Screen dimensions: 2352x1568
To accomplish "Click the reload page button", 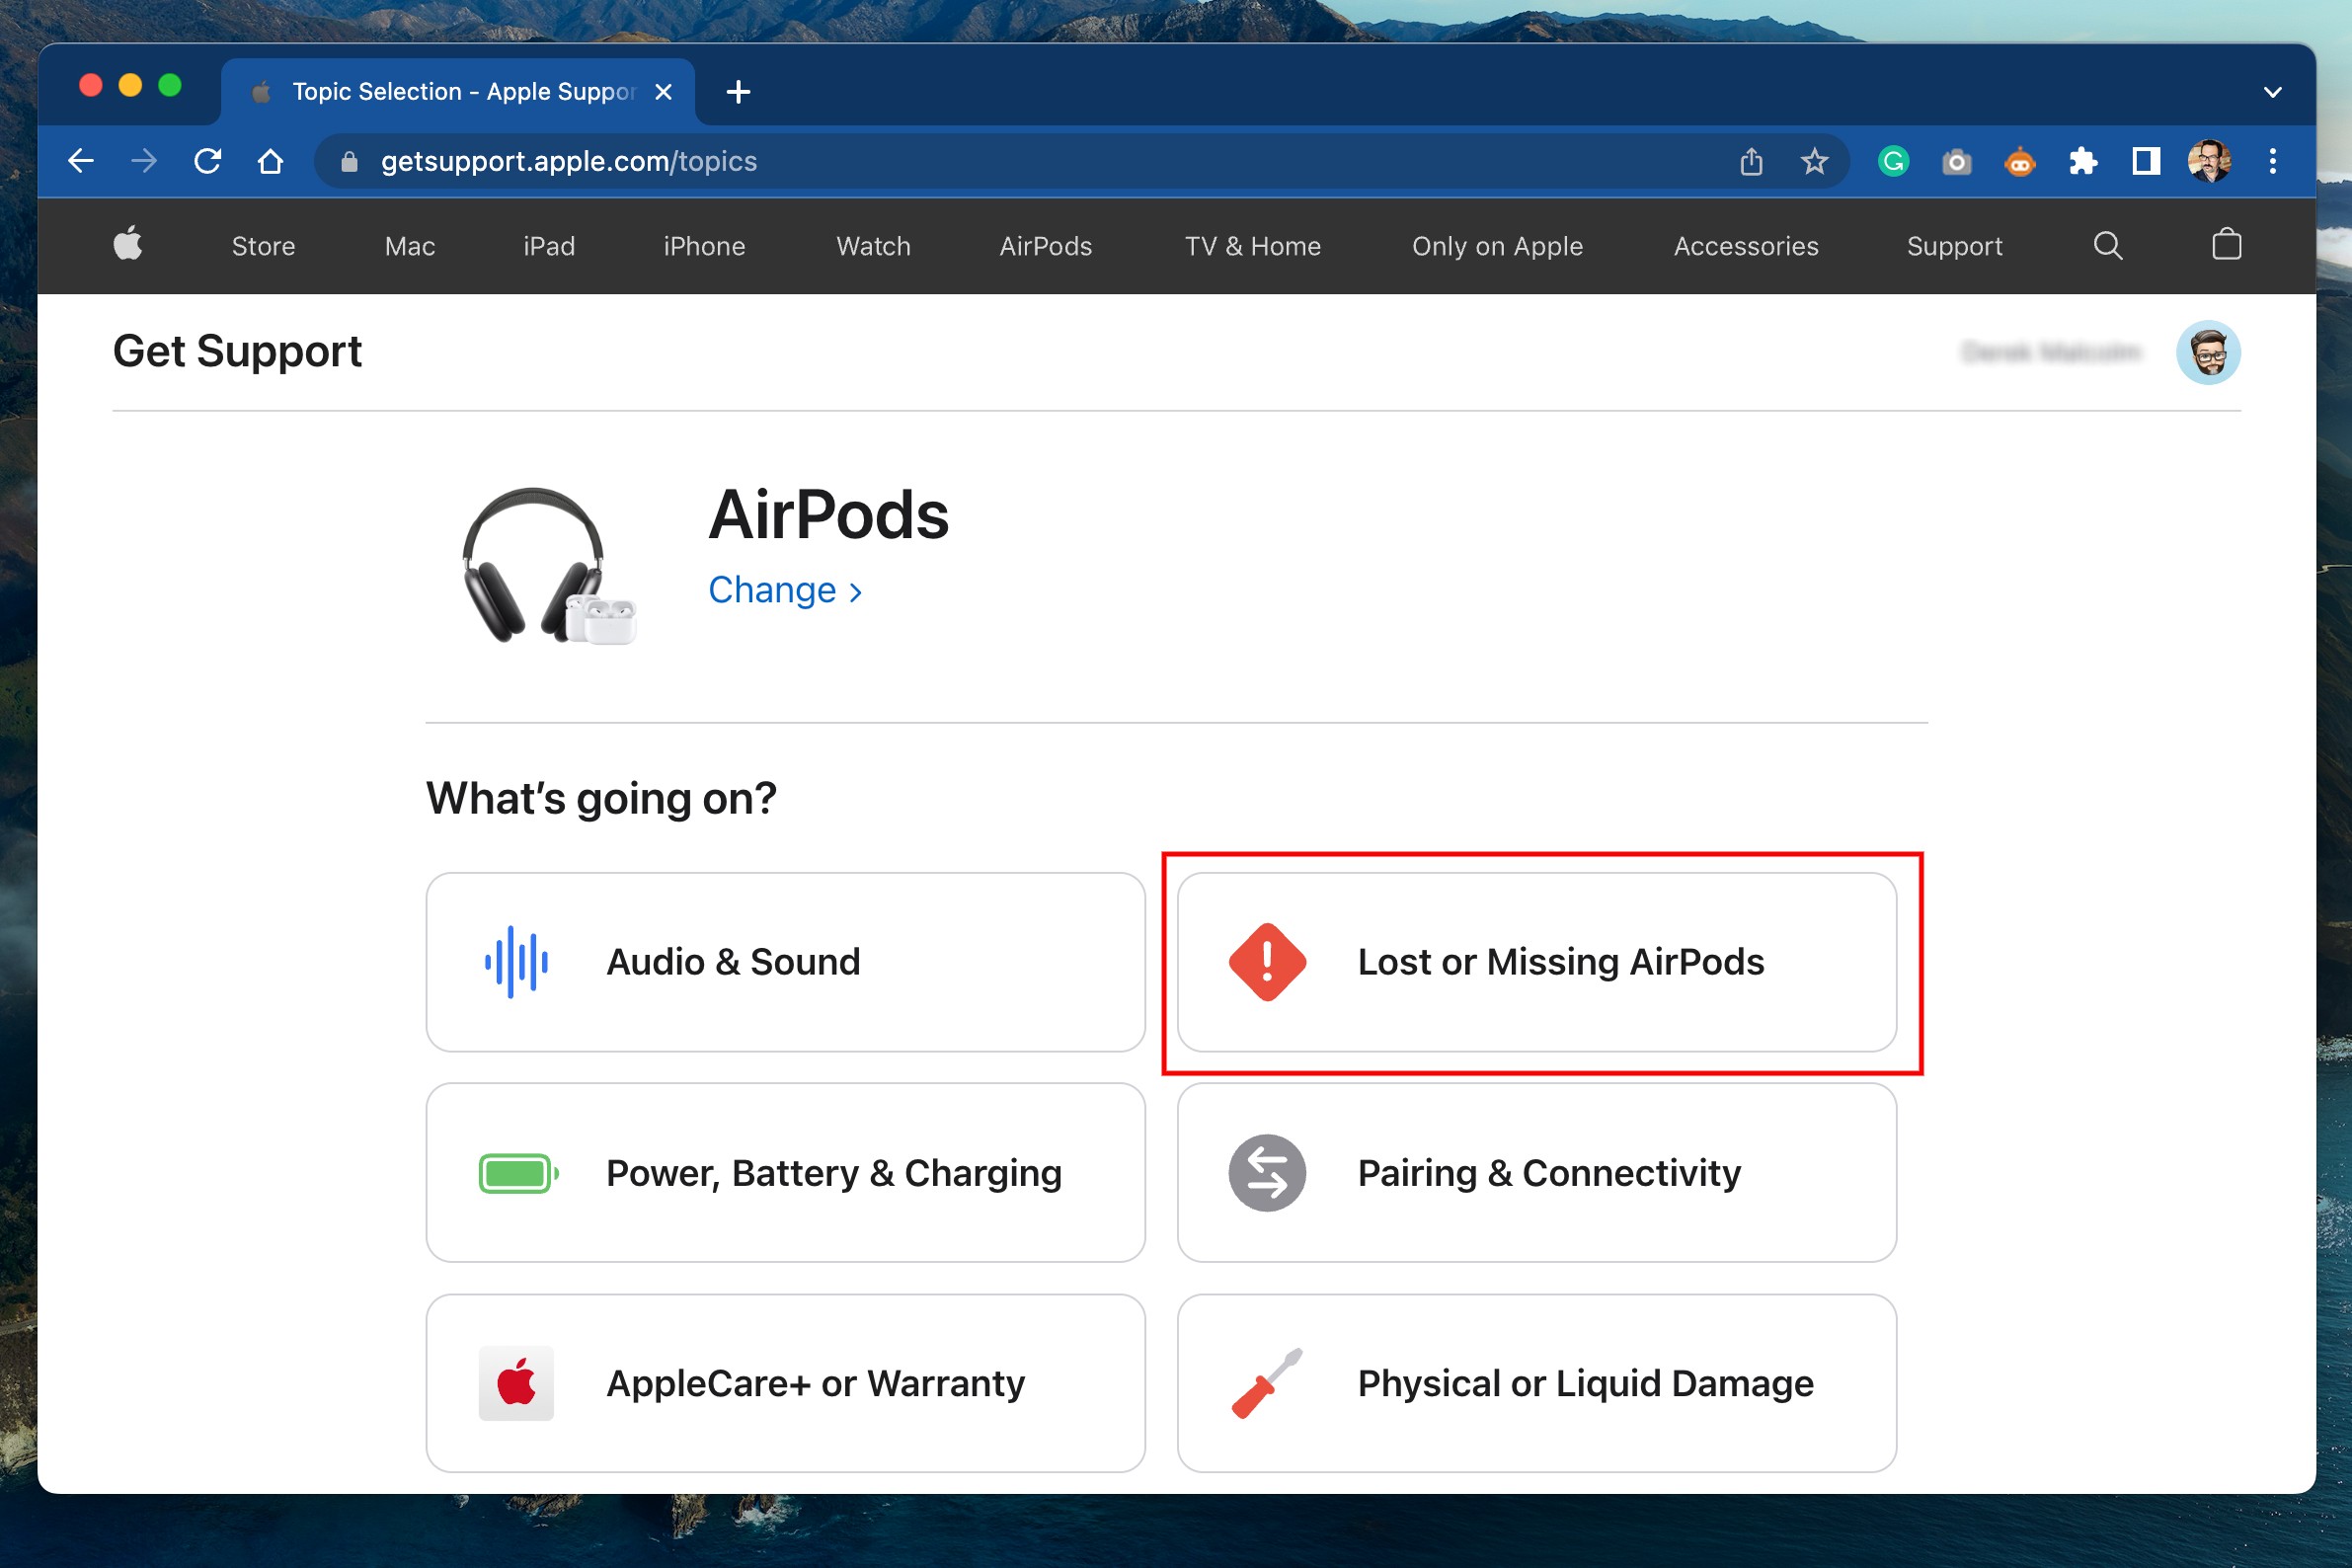I will pyautogui.click(x=206, y=161).
